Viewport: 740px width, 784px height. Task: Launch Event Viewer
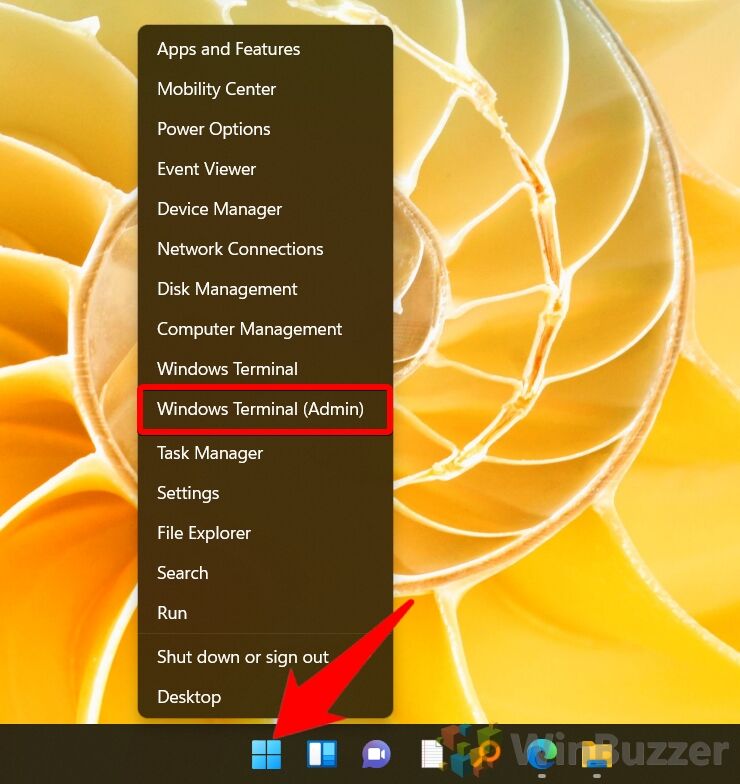point(265,169)
